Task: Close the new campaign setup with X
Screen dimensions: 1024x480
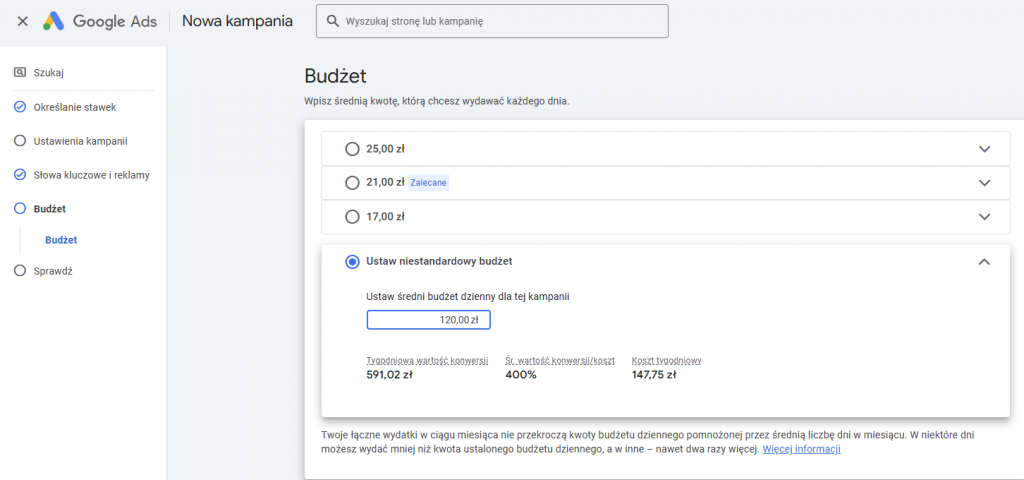Action: [x=22, y=21]
